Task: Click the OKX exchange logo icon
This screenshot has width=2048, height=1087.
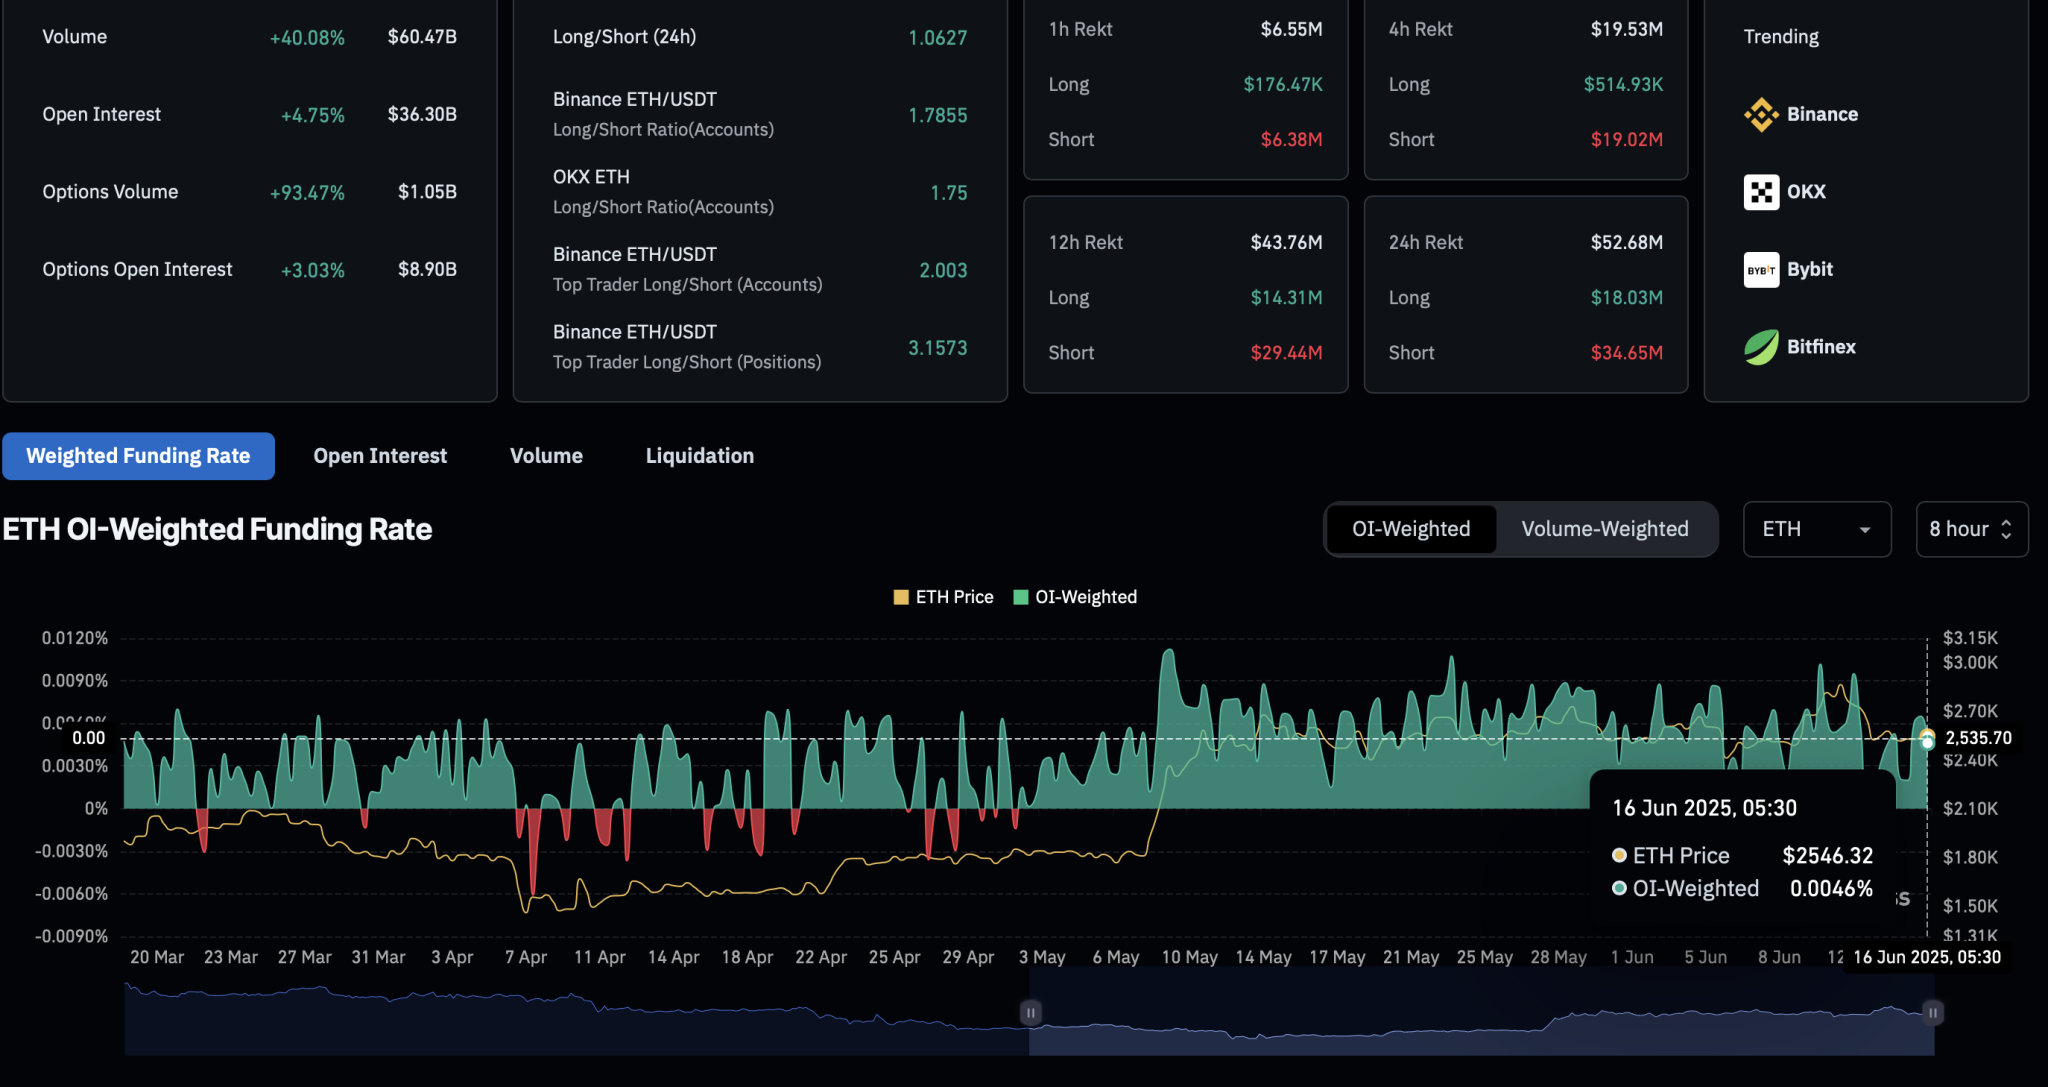Action: (1761, 192)
